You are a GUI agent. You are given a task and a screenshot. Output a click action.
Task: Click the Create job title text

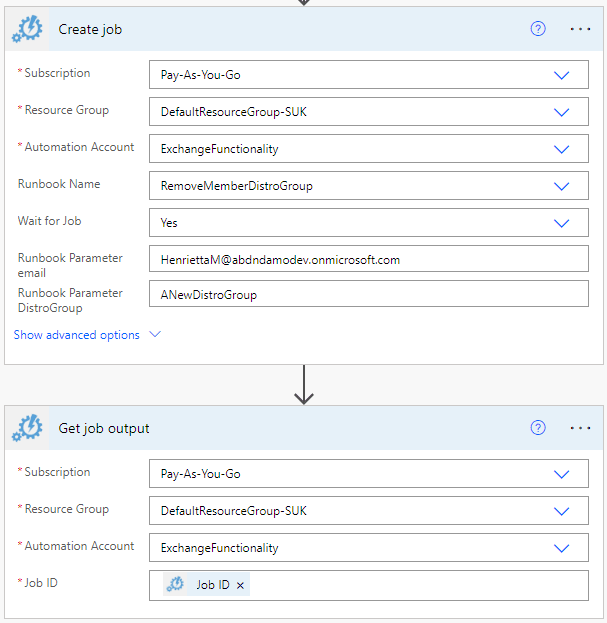(90, 29)
